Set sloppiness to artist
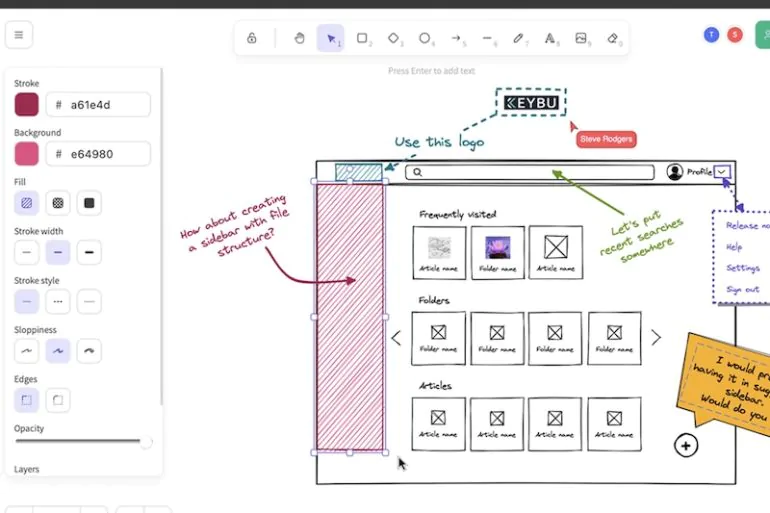Screen dimensions: 770x513 58,351
